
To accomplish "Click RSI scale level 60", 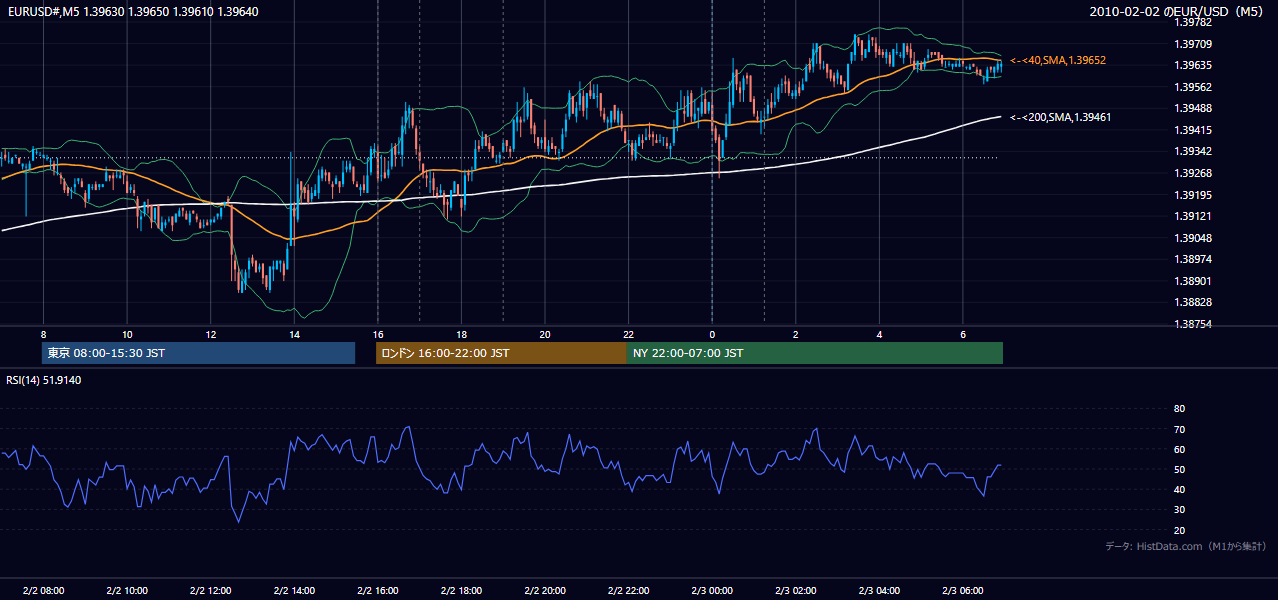I will [1179, 449].
